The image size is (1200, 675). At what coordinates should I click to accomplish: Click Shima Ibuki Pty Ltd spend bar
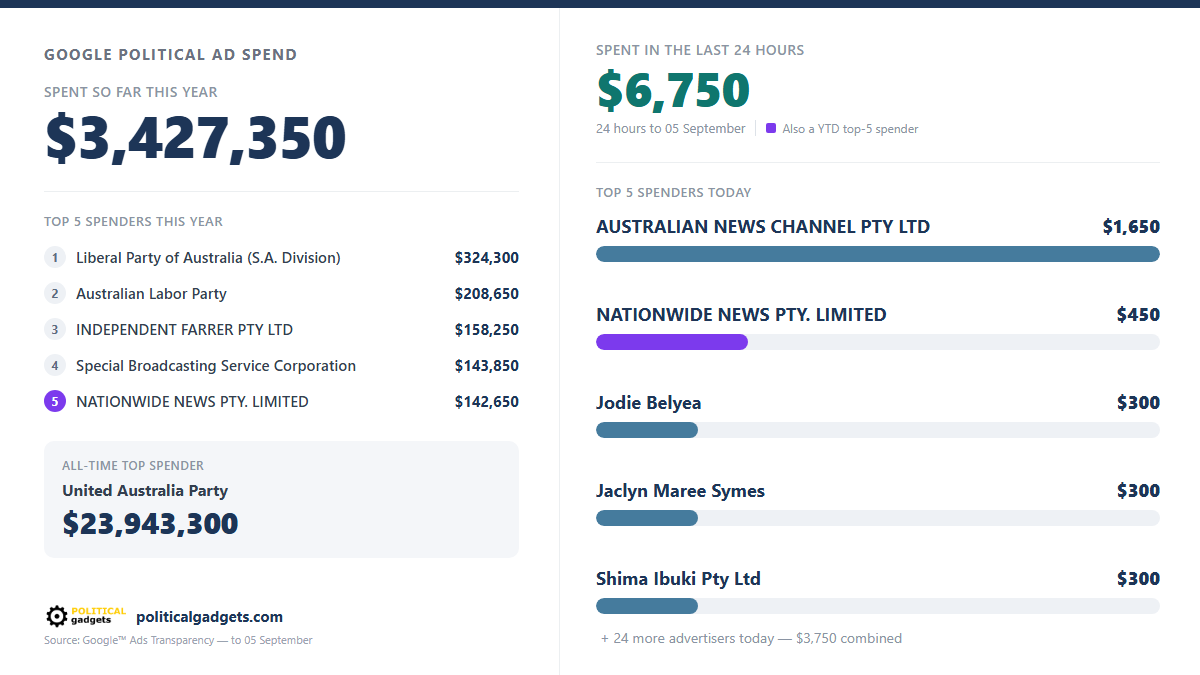[647, 606]
